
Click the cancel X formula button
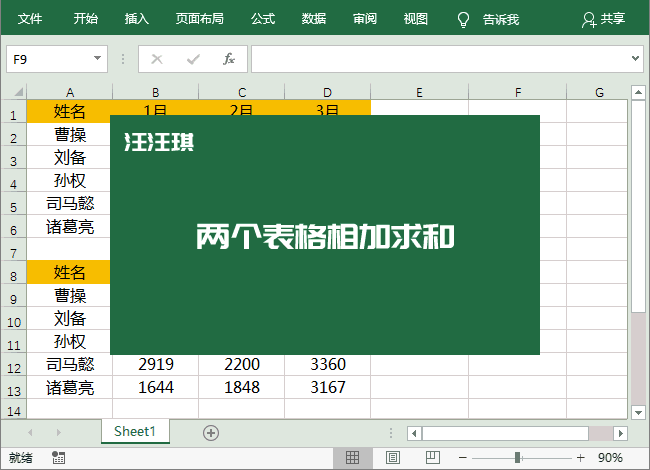(x=157, y=59)
